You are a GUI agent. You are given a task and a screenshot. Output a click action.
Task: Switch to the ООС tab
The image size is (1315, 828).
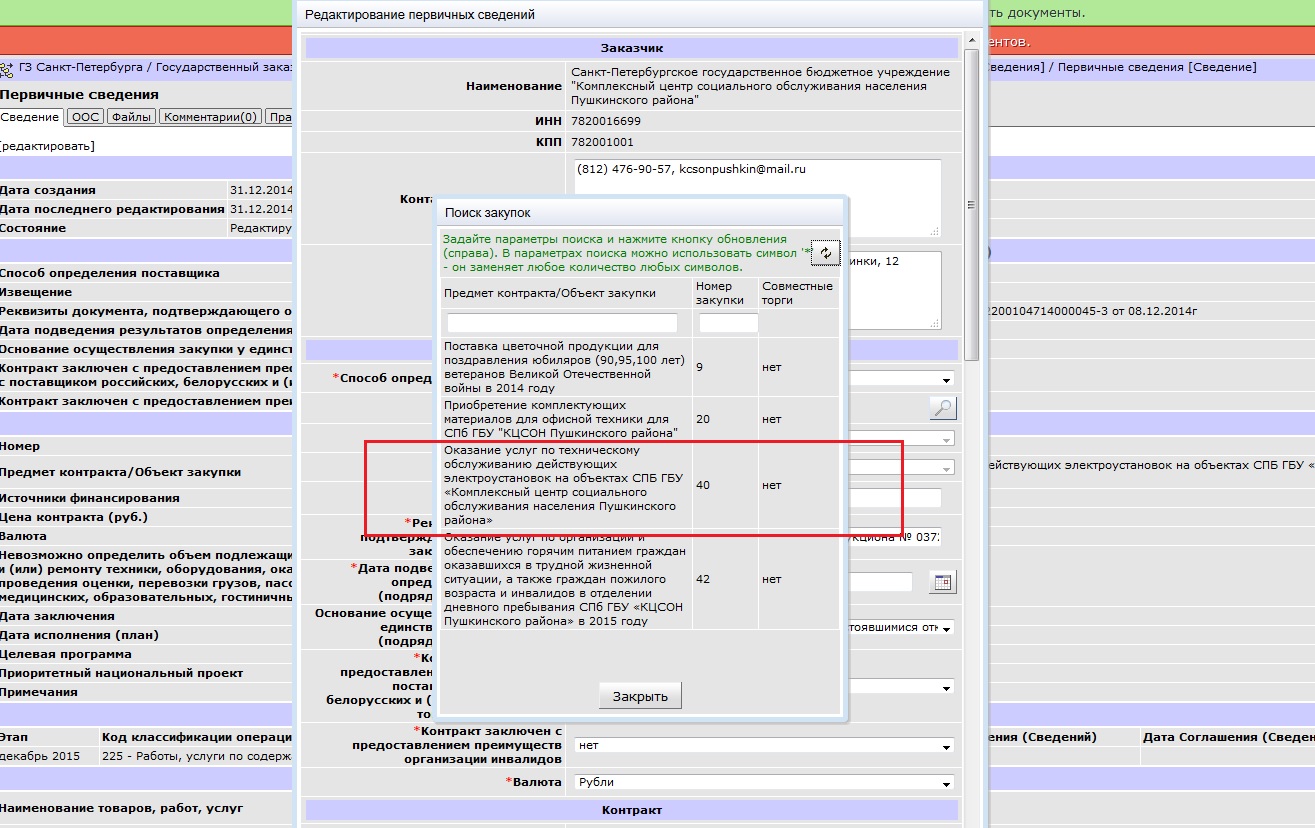[x=86, y=117]
